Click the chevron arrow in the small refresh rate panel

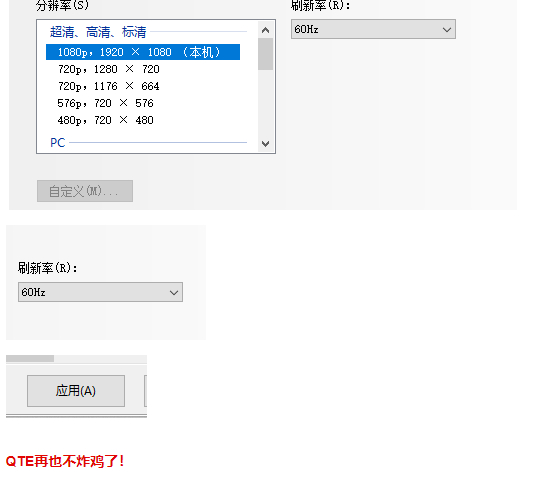(x=174, y=293)
